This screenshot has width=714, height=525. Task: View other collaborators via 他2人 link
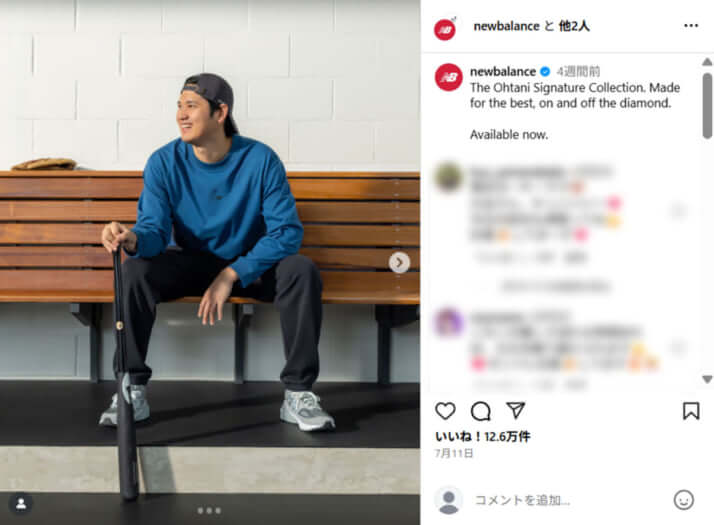(x=574, y=26)
